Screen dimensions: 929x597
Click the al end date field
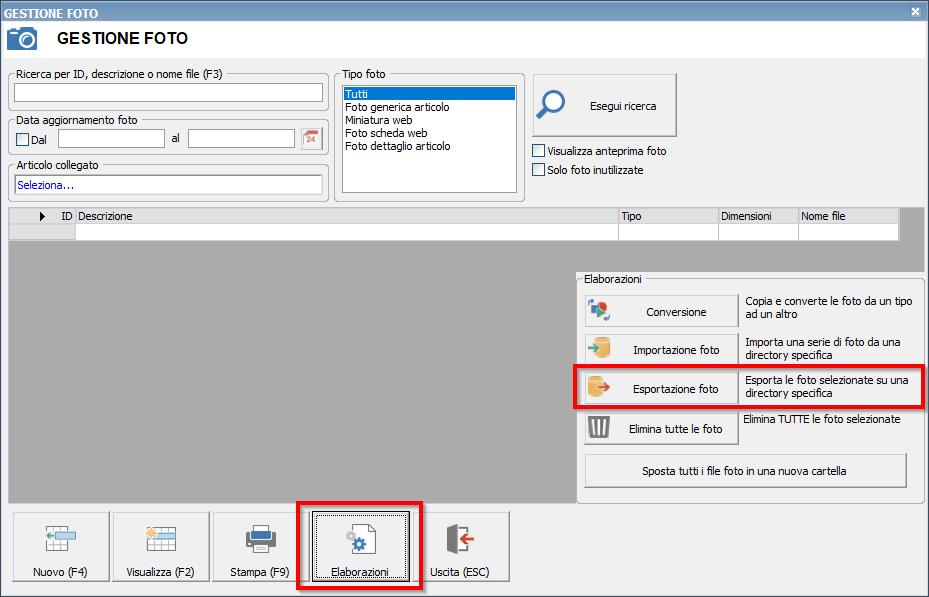[x=241, y=139]
